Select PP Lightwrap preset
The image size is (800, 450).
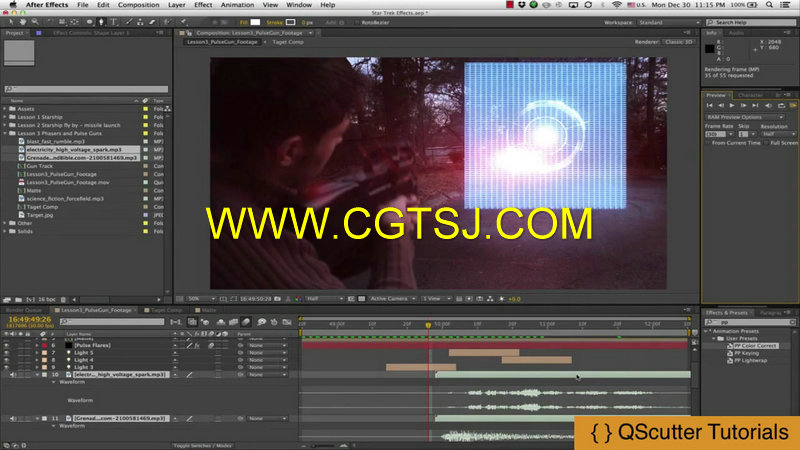(751, 360)
